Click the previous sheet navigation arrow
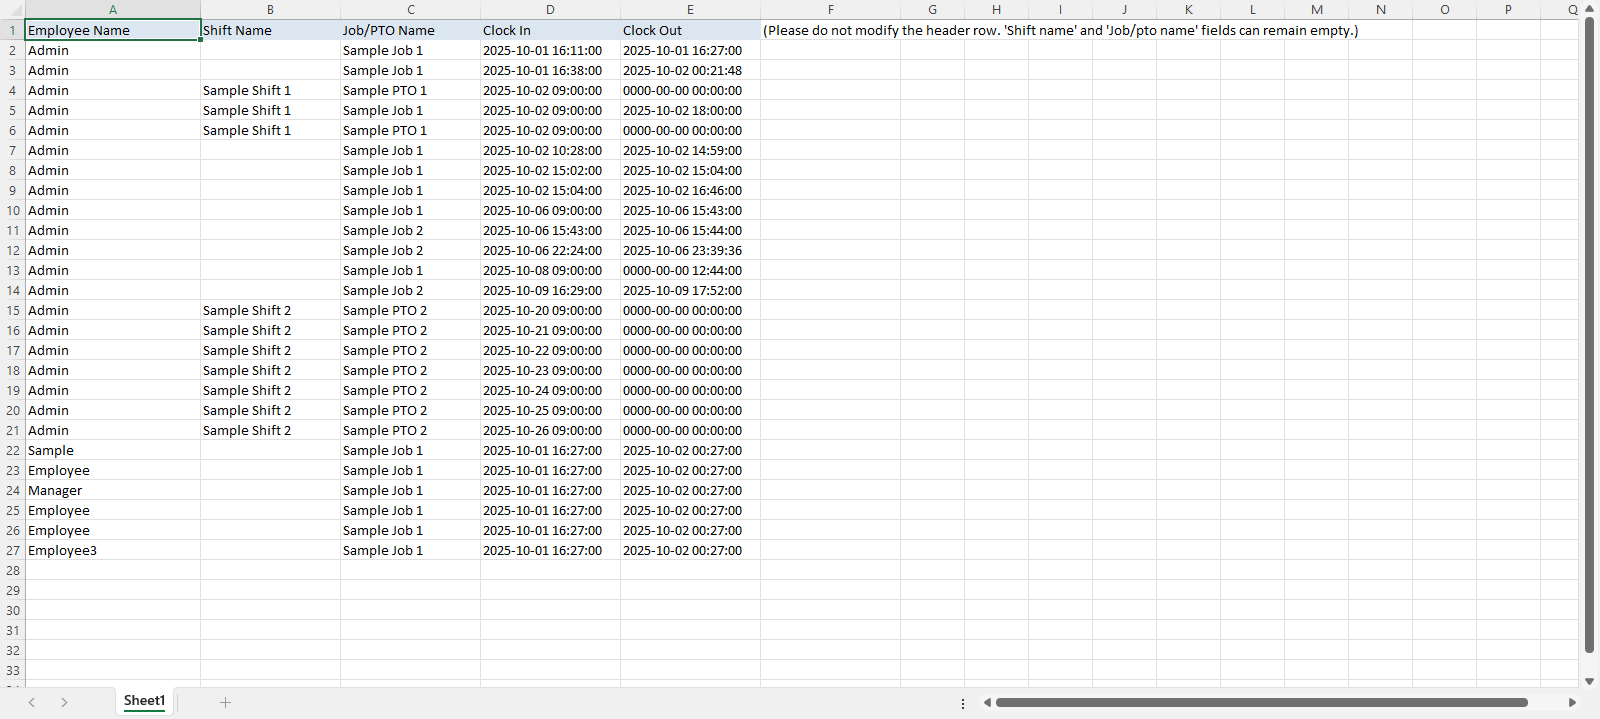Viewport: 1600px width, 719px height. (x=32, y=702)
